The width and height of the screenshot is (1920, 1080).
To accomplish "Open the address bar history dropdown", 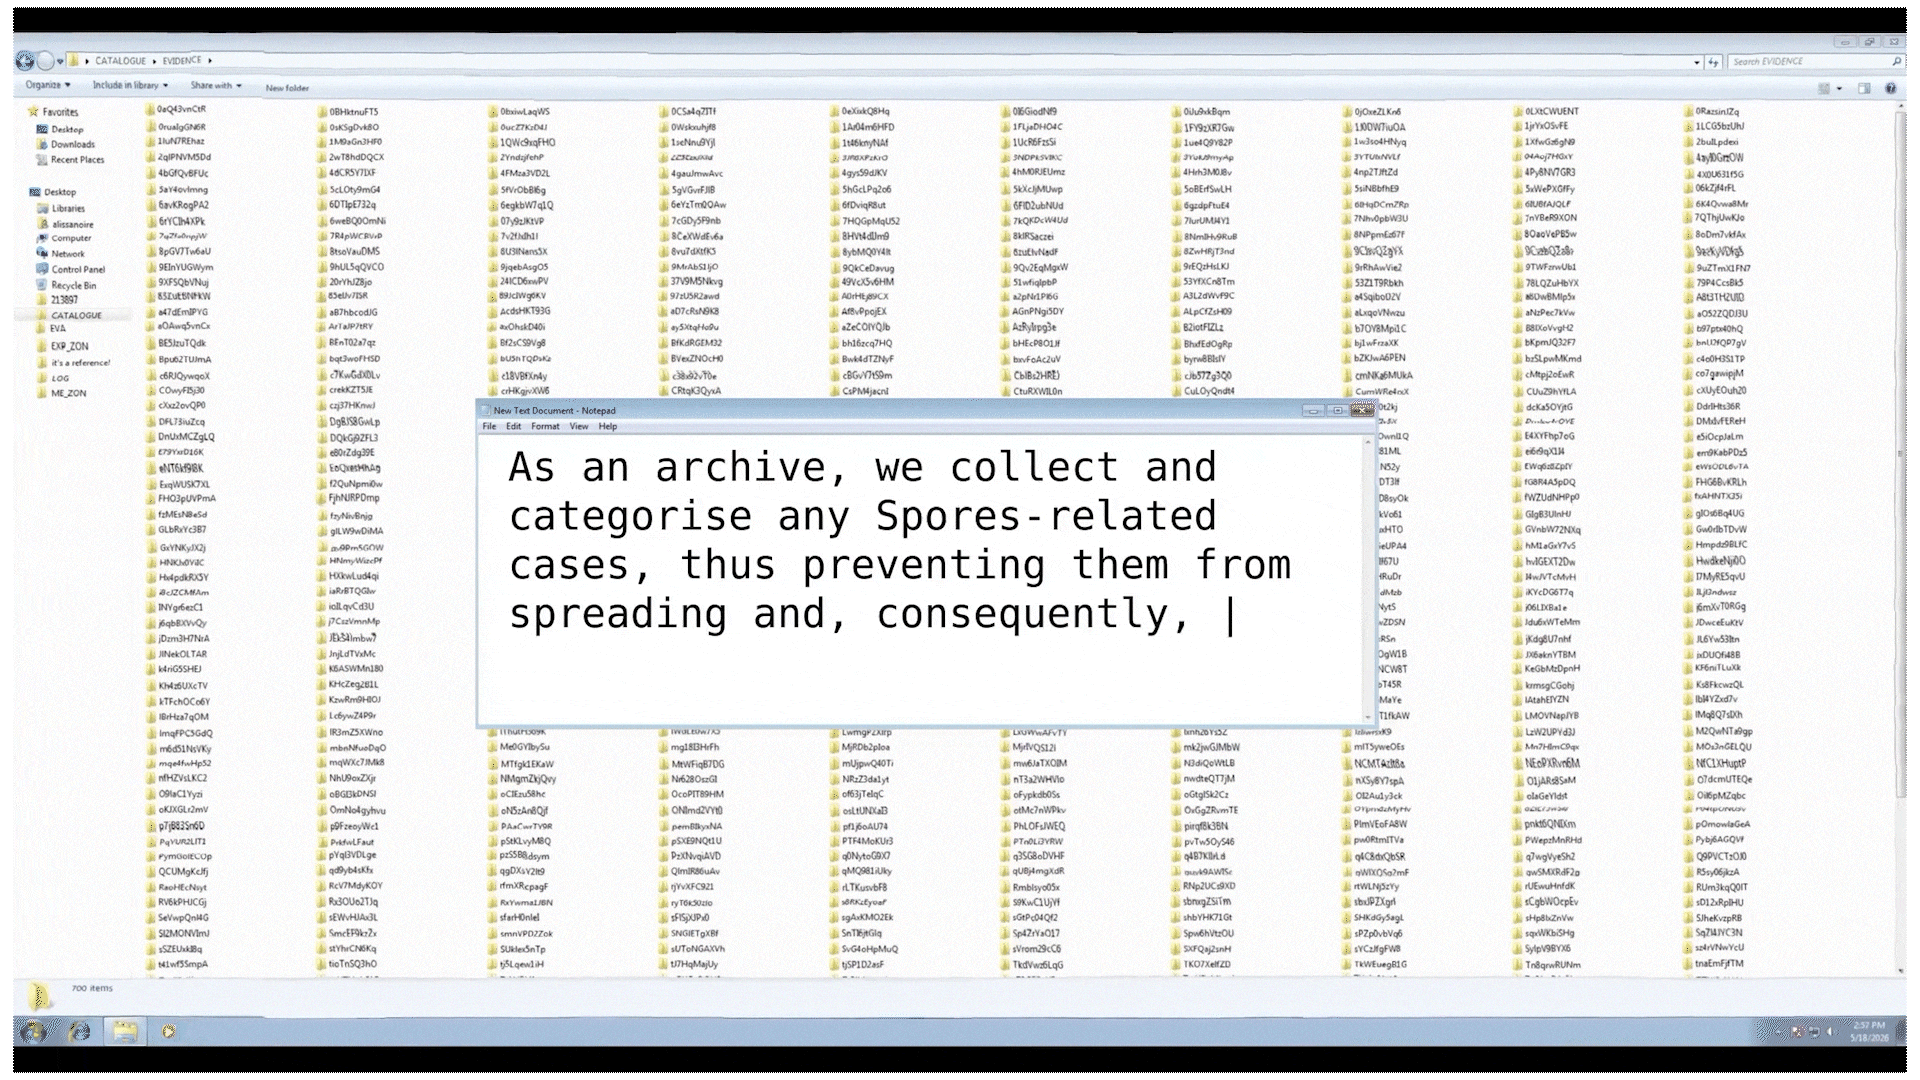I will tap(1697, 62).
